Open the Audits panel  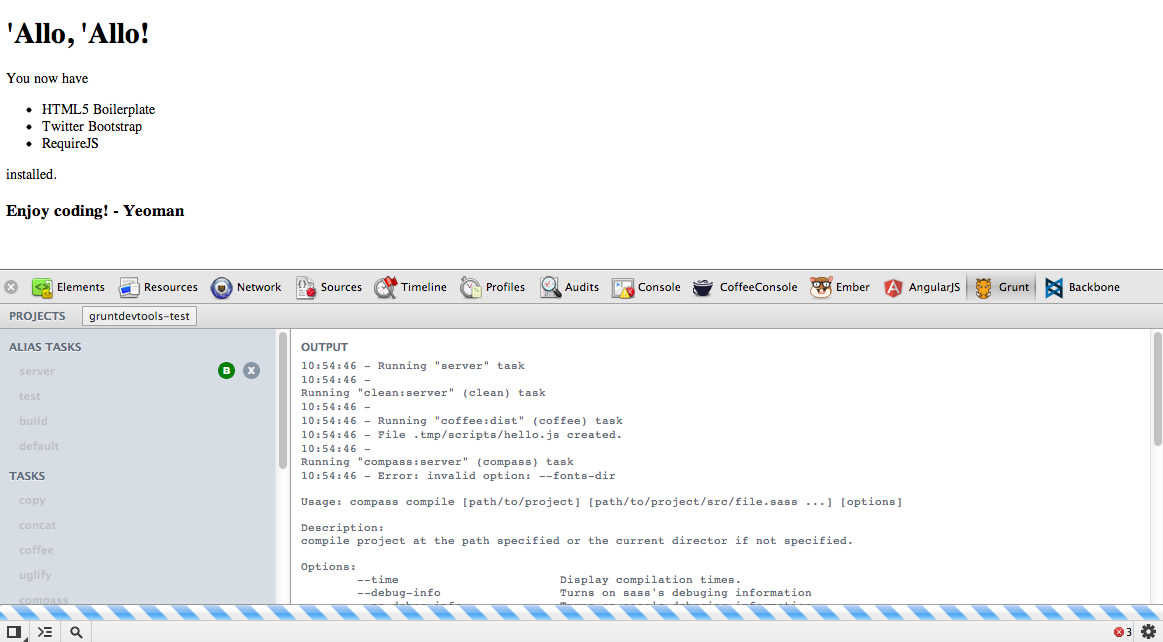click(570, 287)
